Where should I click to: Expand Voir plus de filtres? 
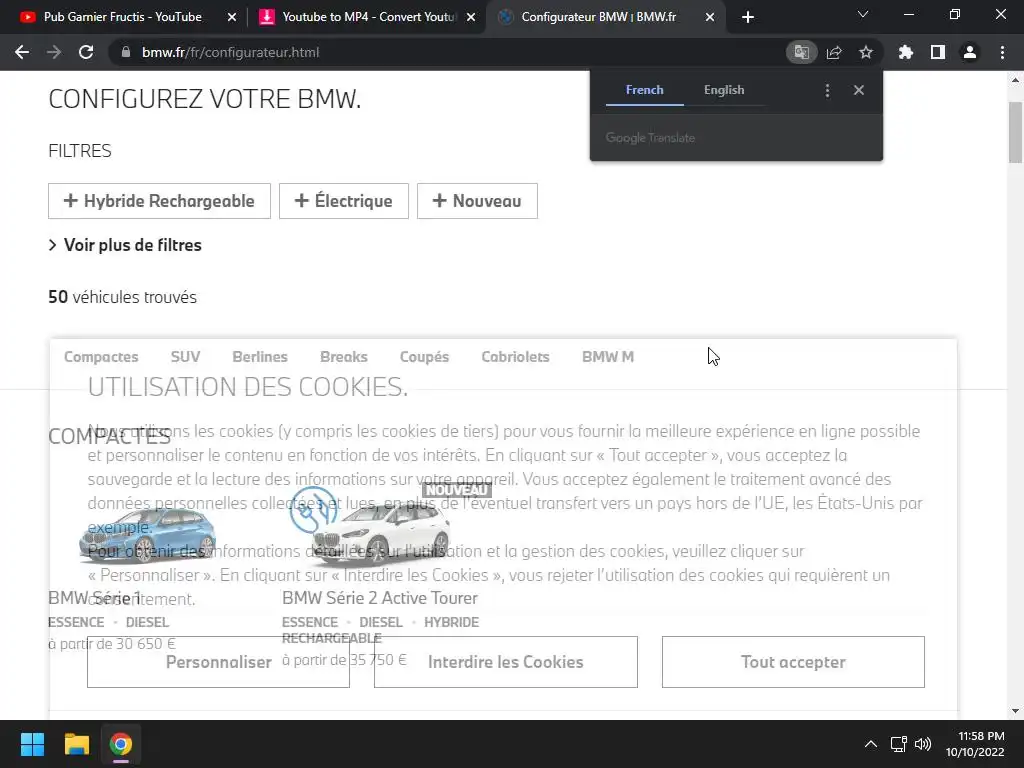125,246
